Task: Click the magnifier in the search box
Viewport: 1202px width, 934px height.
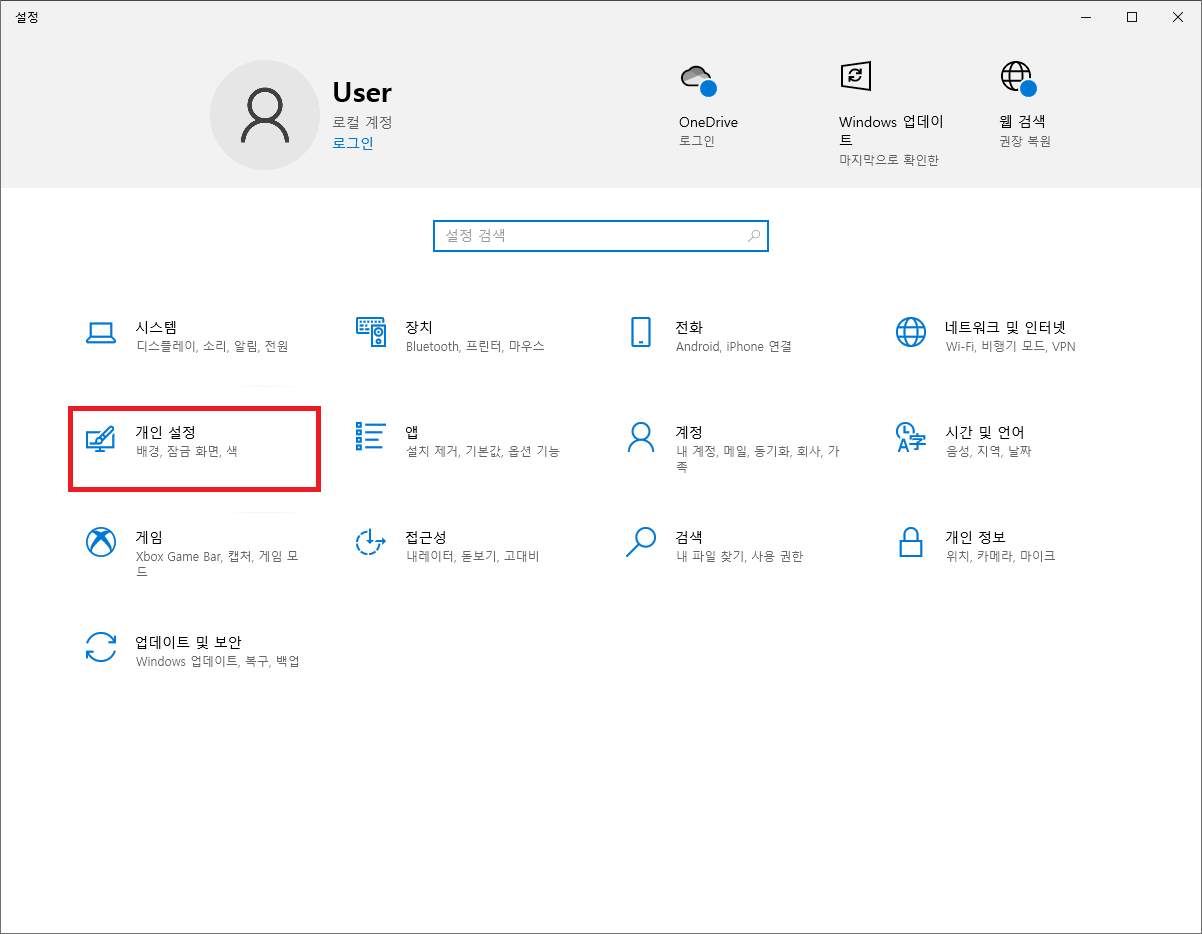Action: pyautogui.click(x=754, y=236)
